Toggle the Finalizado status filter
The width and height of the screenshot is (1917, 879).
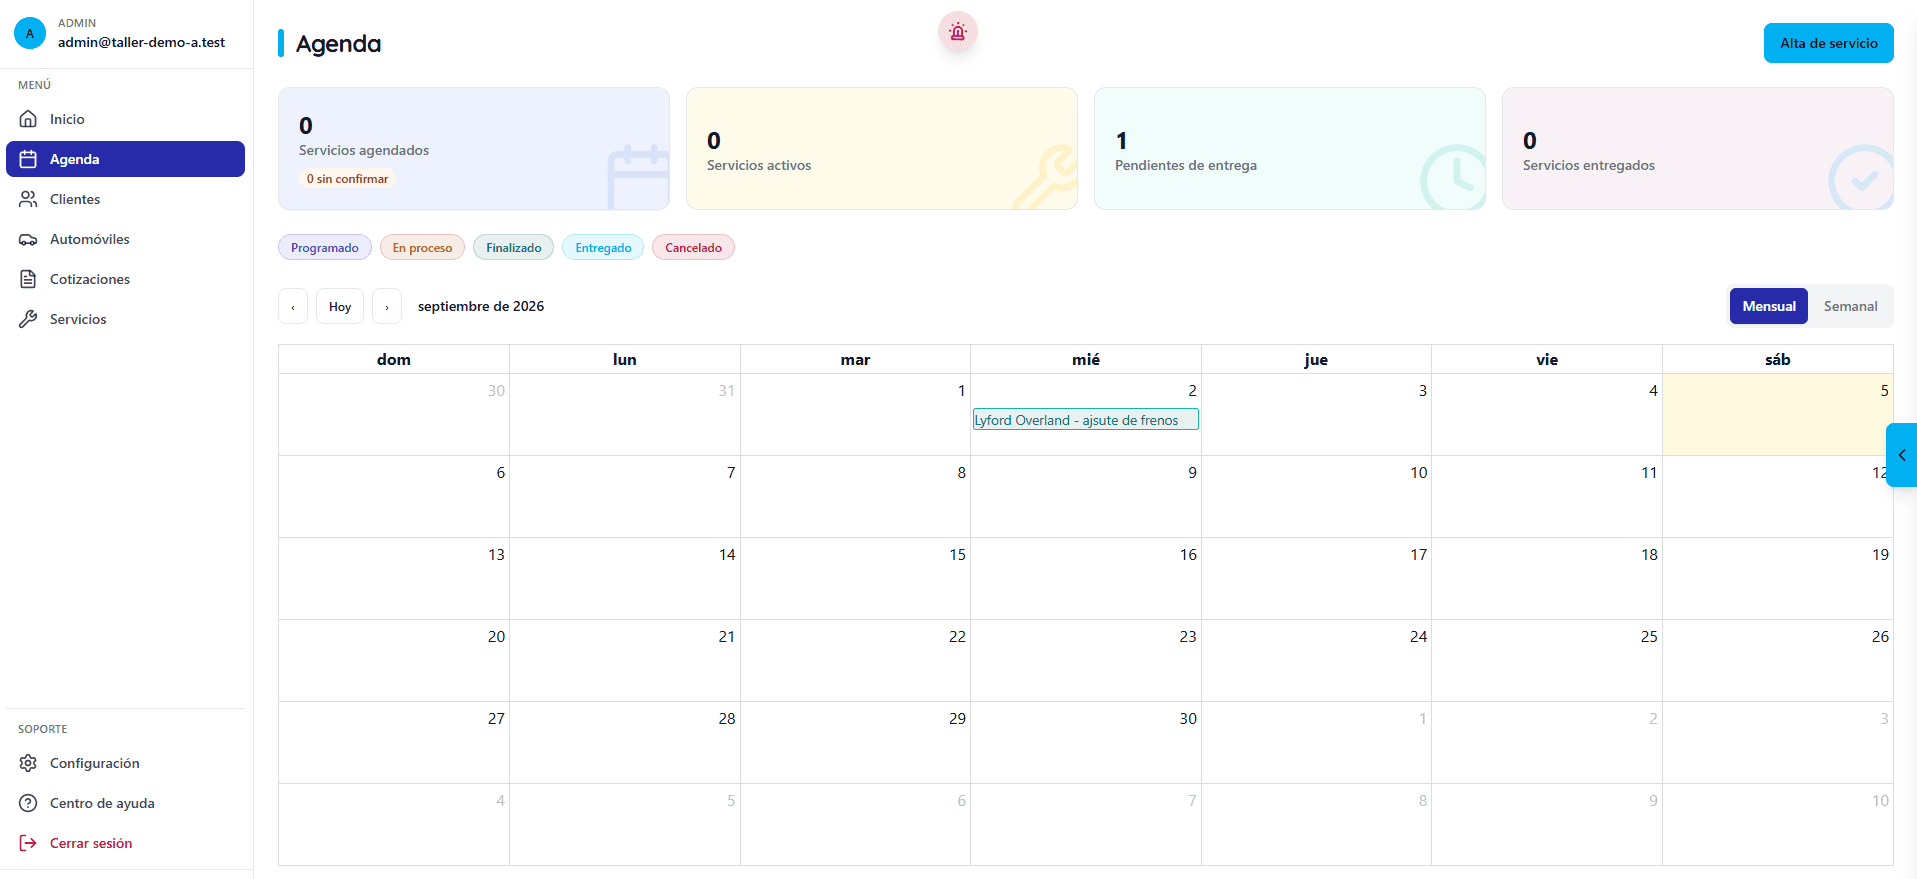coord(514,248)
